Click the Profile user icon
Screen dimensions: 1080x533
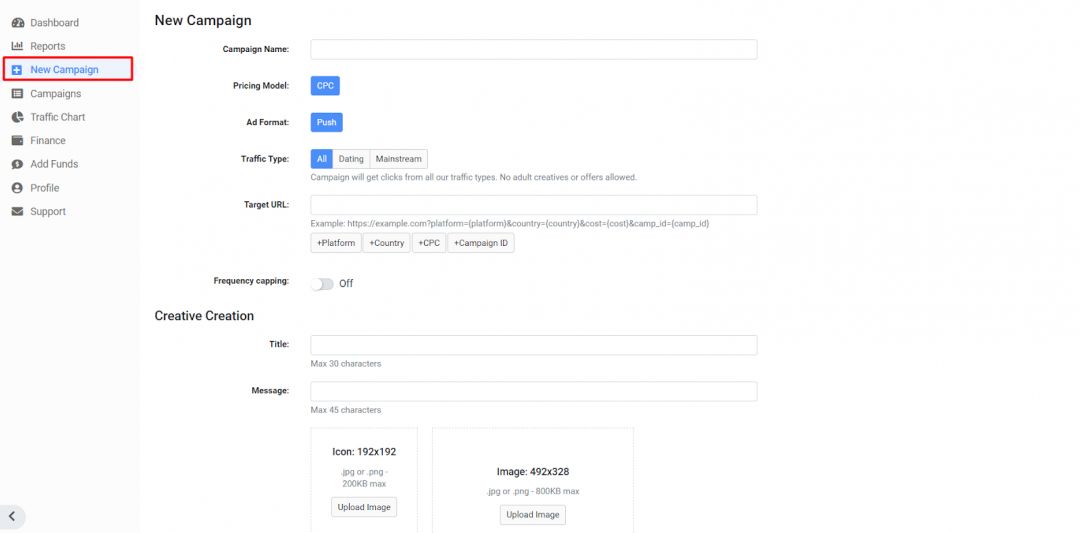click(x=17, y=188)
